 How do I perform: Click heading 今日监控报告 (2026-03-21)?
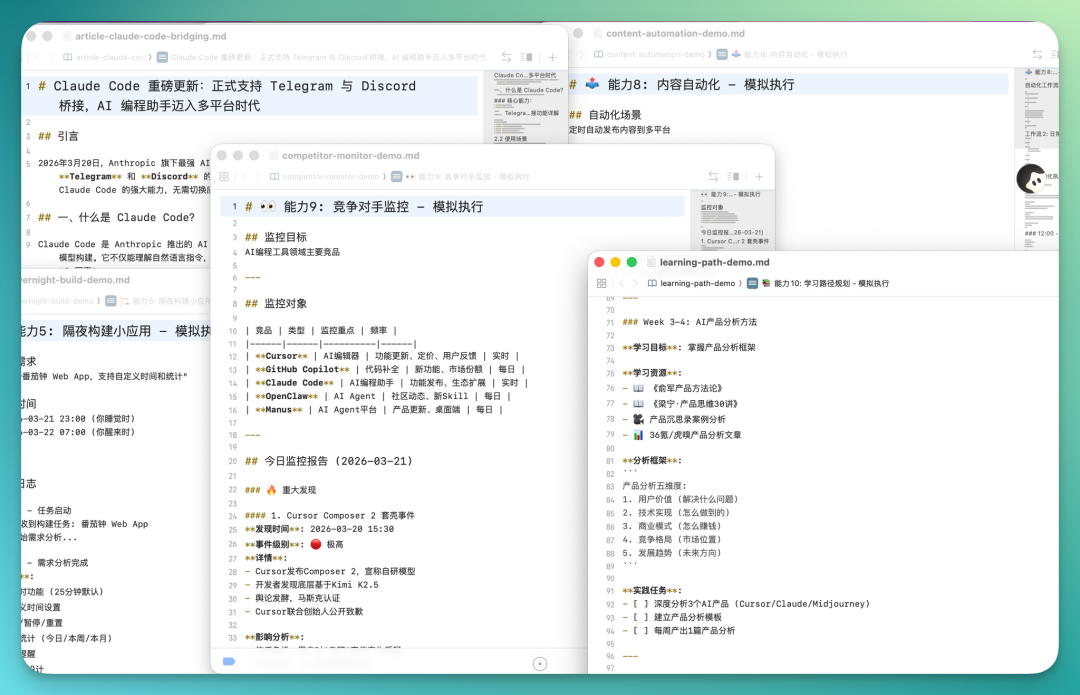coord(329,461)
